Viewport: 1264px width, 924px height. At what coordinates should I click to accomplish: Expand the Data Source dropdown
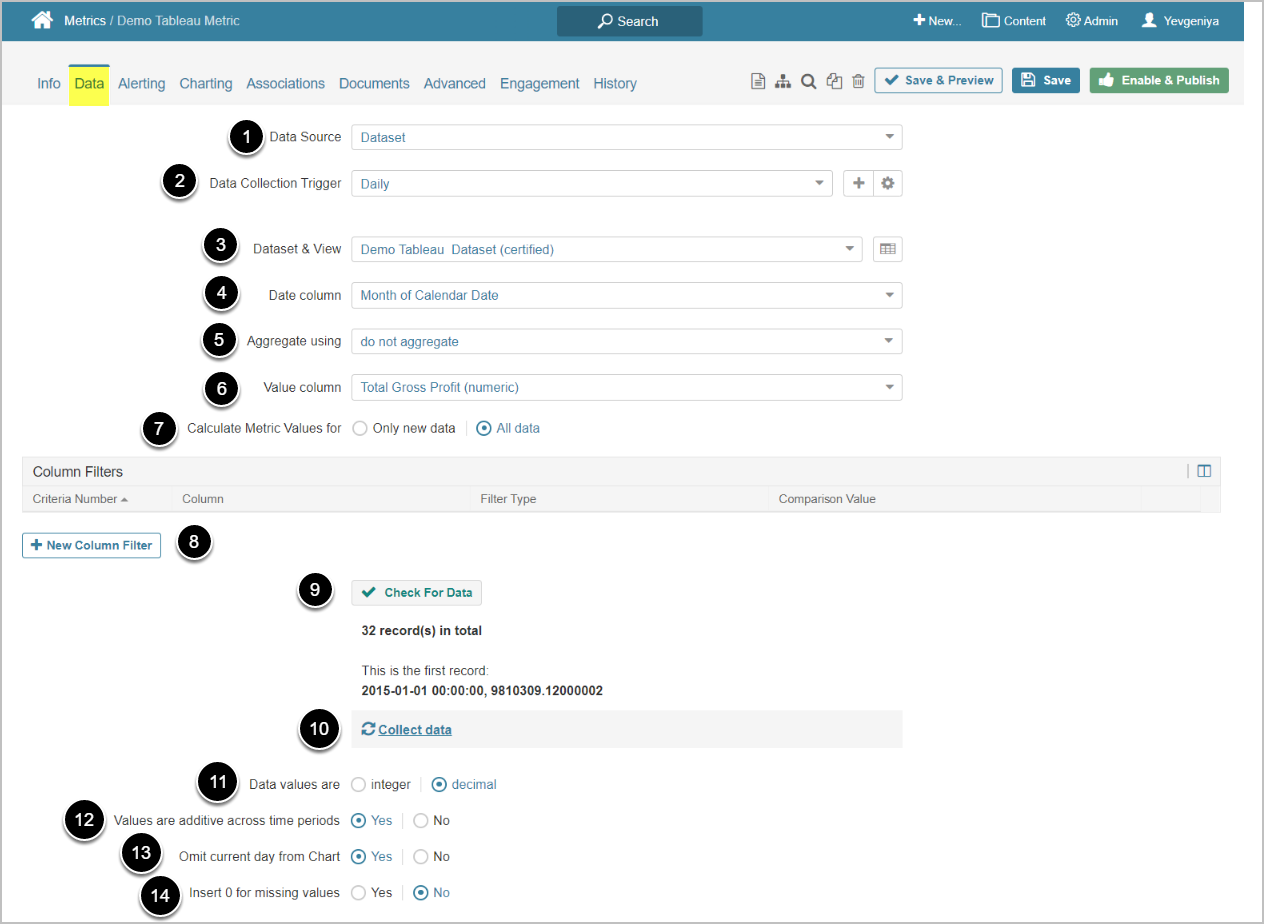point(627,137)
